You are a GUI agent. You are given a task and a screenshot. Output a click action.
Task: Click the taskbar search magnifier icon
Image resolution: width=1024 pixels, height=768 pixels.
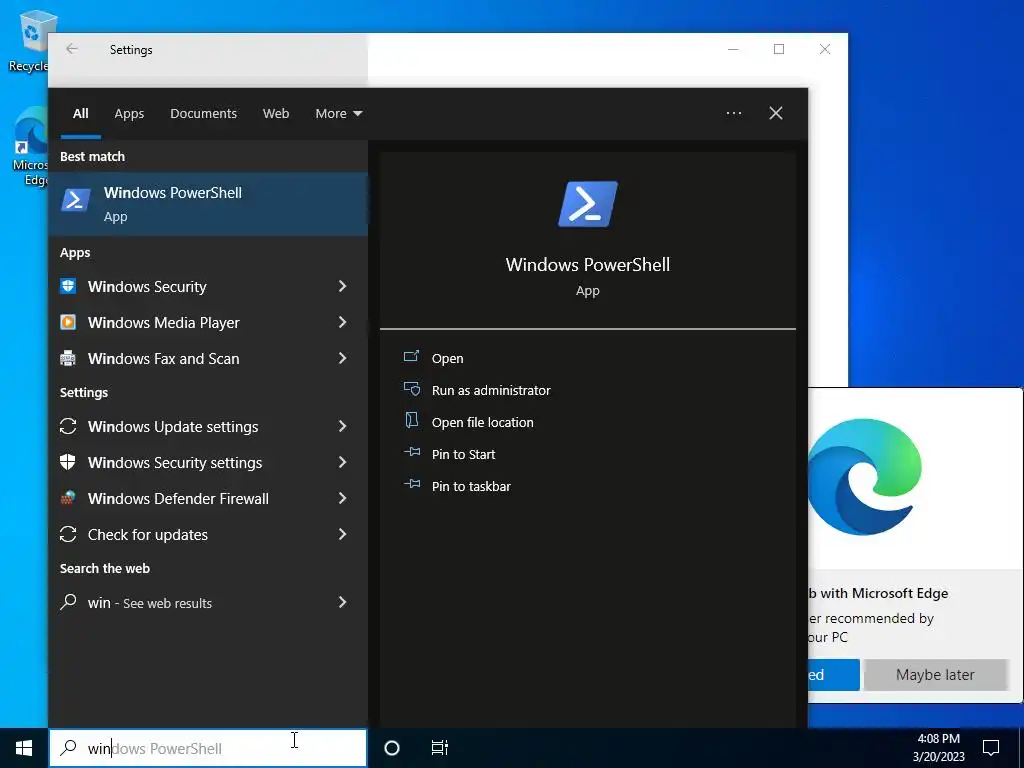(x=68, y=748)
